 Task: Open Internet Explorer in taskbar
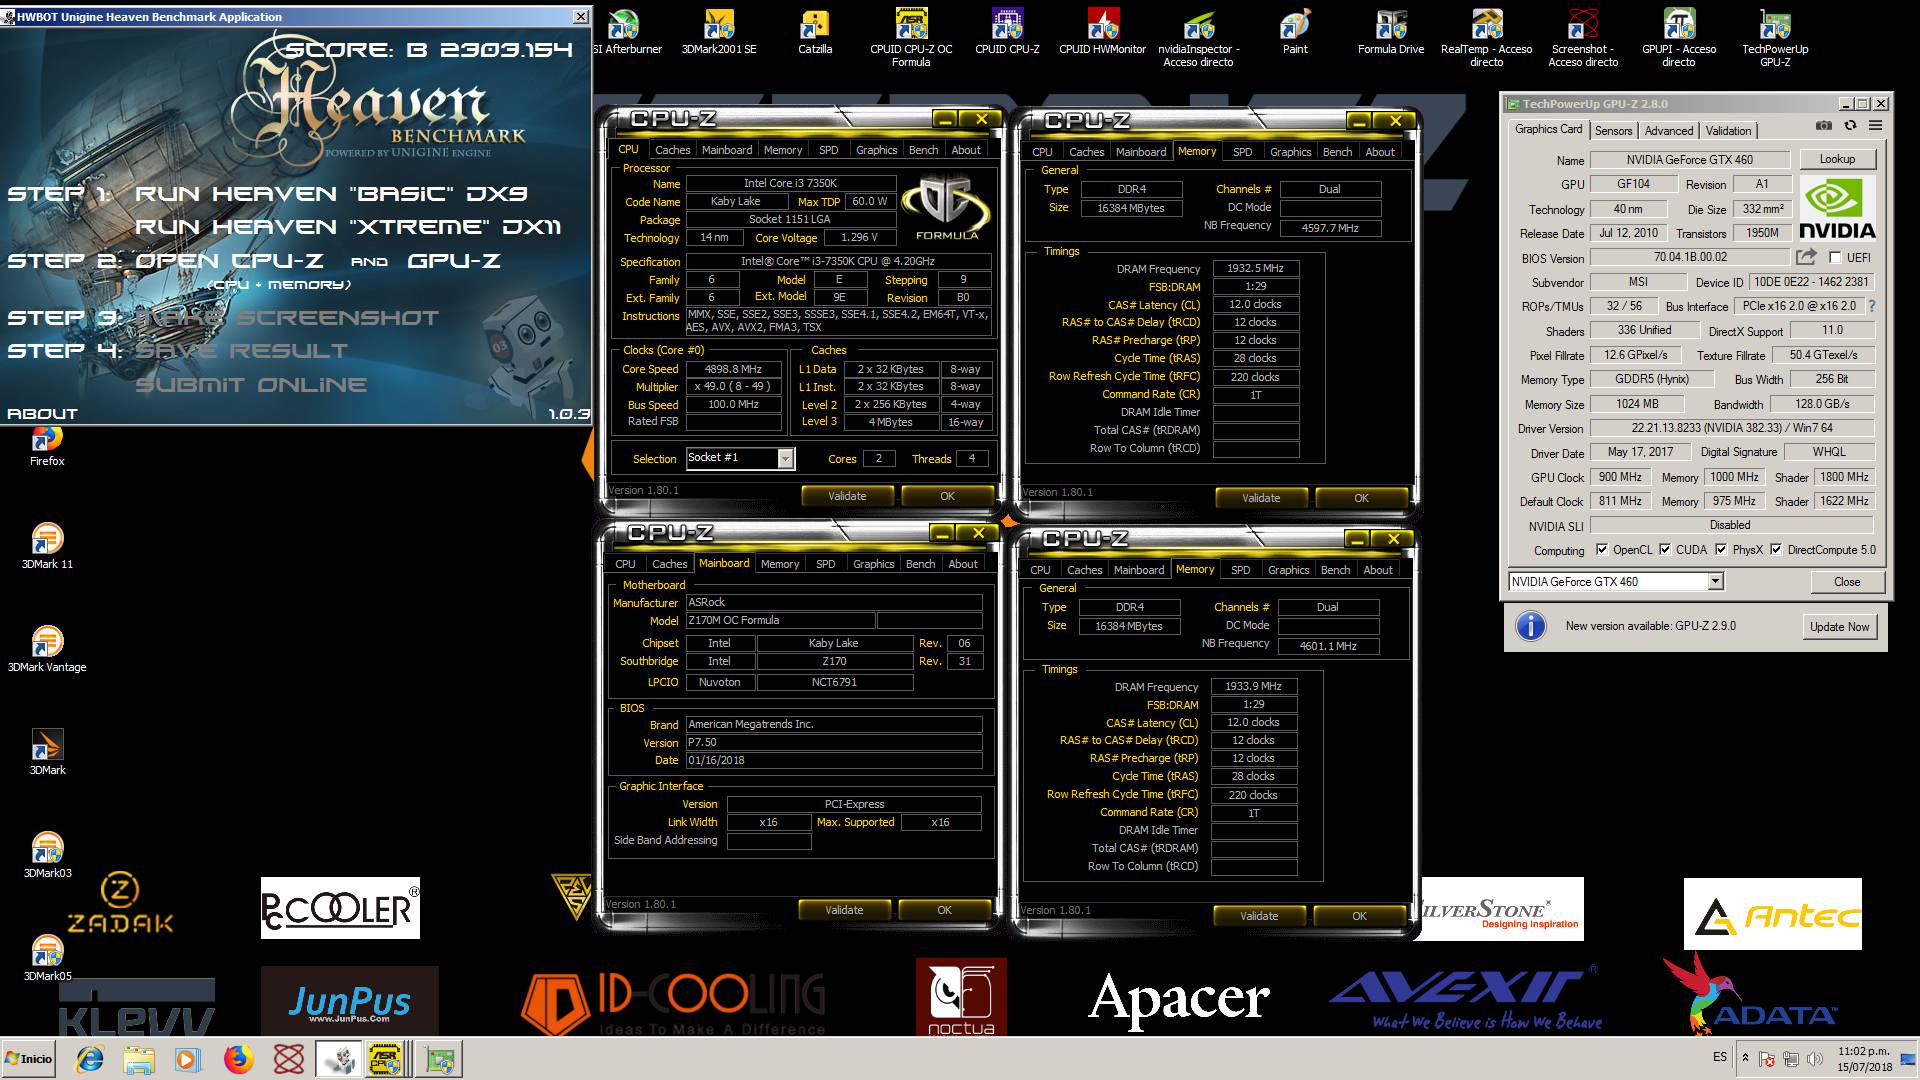click(x=90, y=1059)
